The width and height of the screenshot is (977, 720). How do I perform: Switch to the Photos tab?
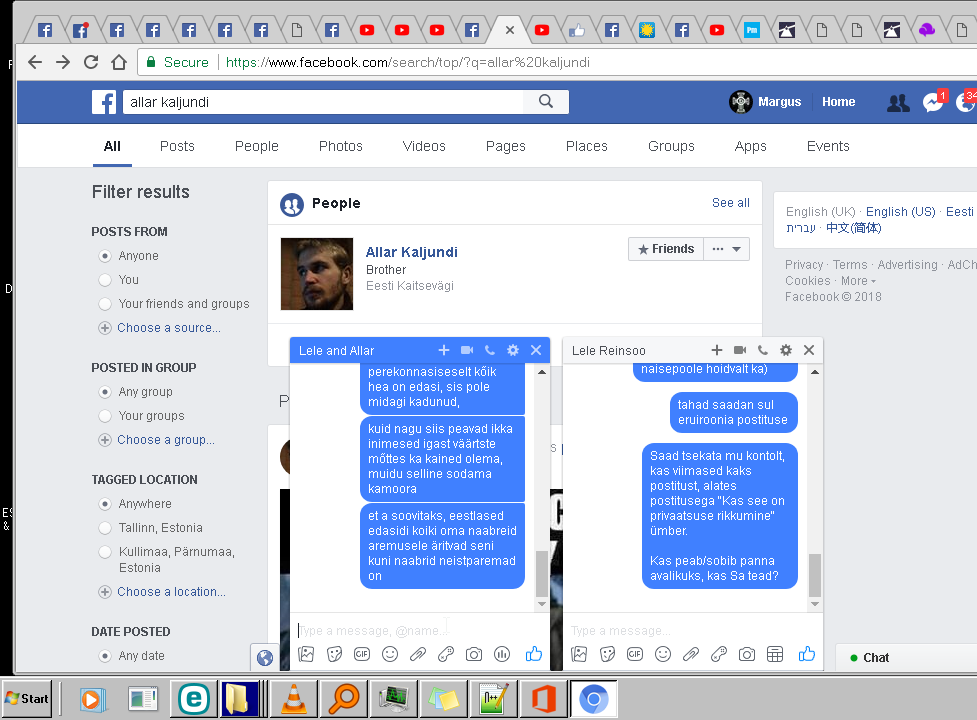coord(340,146)
